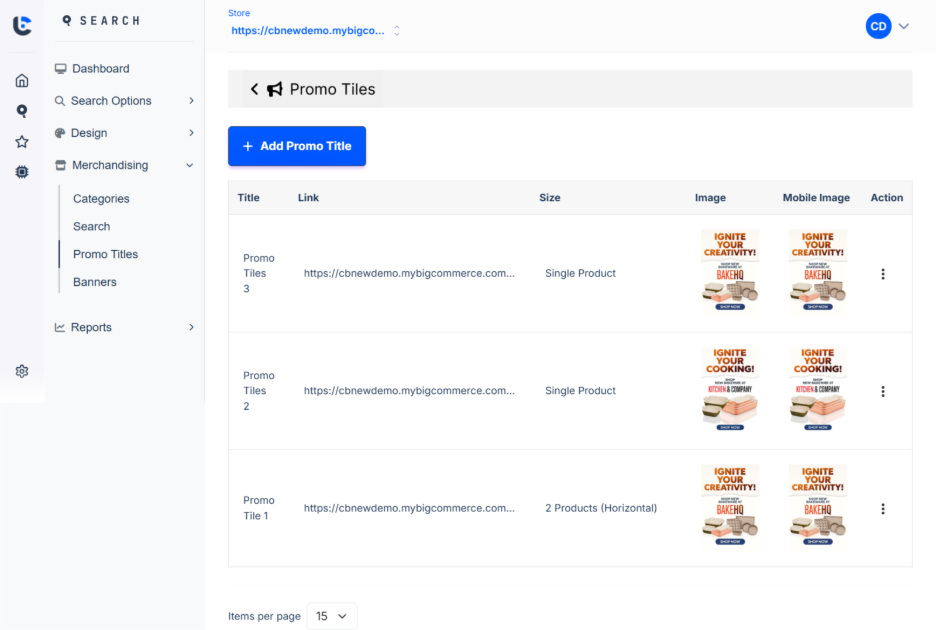The image size is (936, 630).
Task: Click the chip icon in left rail
Action: coord(22,172)
